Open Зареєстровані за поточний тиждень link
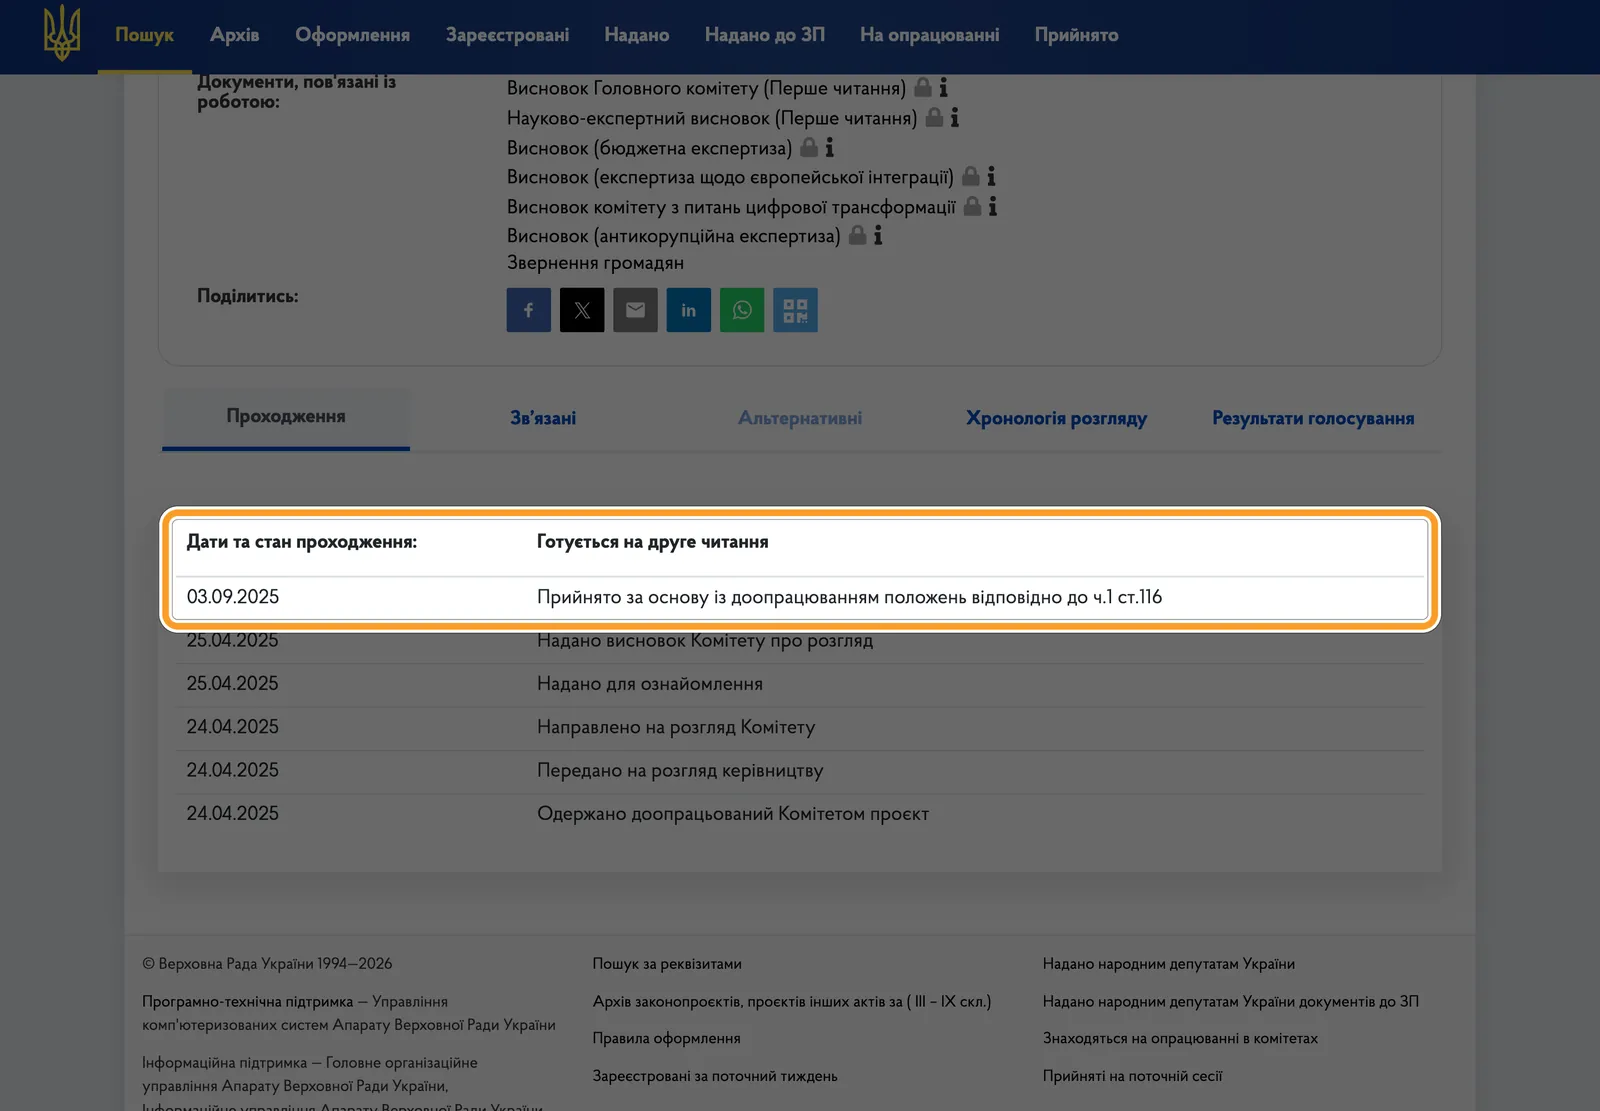 tap(715, 1076)
